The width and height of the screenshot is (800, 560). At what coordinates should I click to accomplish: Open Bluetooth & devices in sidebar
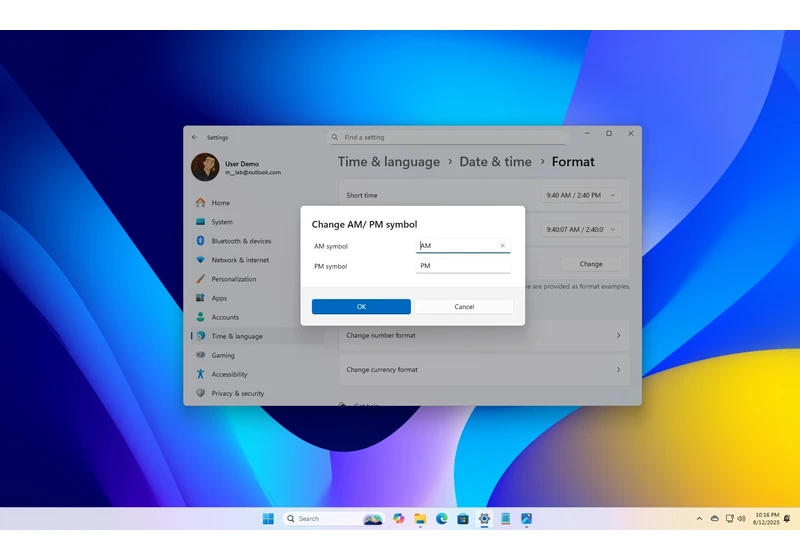click(257, 241)
